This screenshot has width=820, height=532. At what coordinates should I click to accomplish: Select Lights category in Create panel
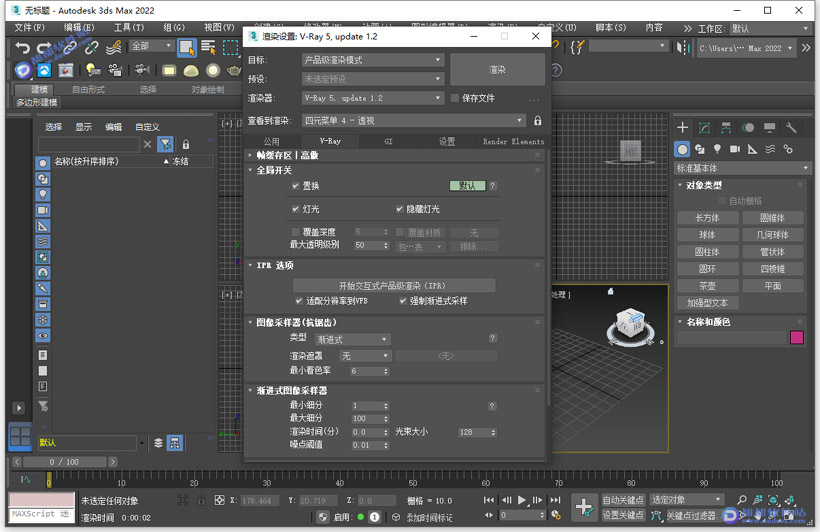tap(717, 150)
